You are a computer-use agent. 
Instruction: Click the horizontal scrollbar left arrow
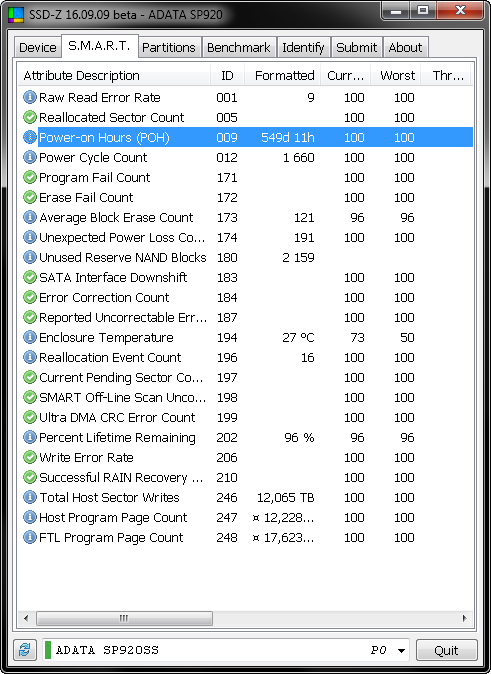[x=26, y=619]
